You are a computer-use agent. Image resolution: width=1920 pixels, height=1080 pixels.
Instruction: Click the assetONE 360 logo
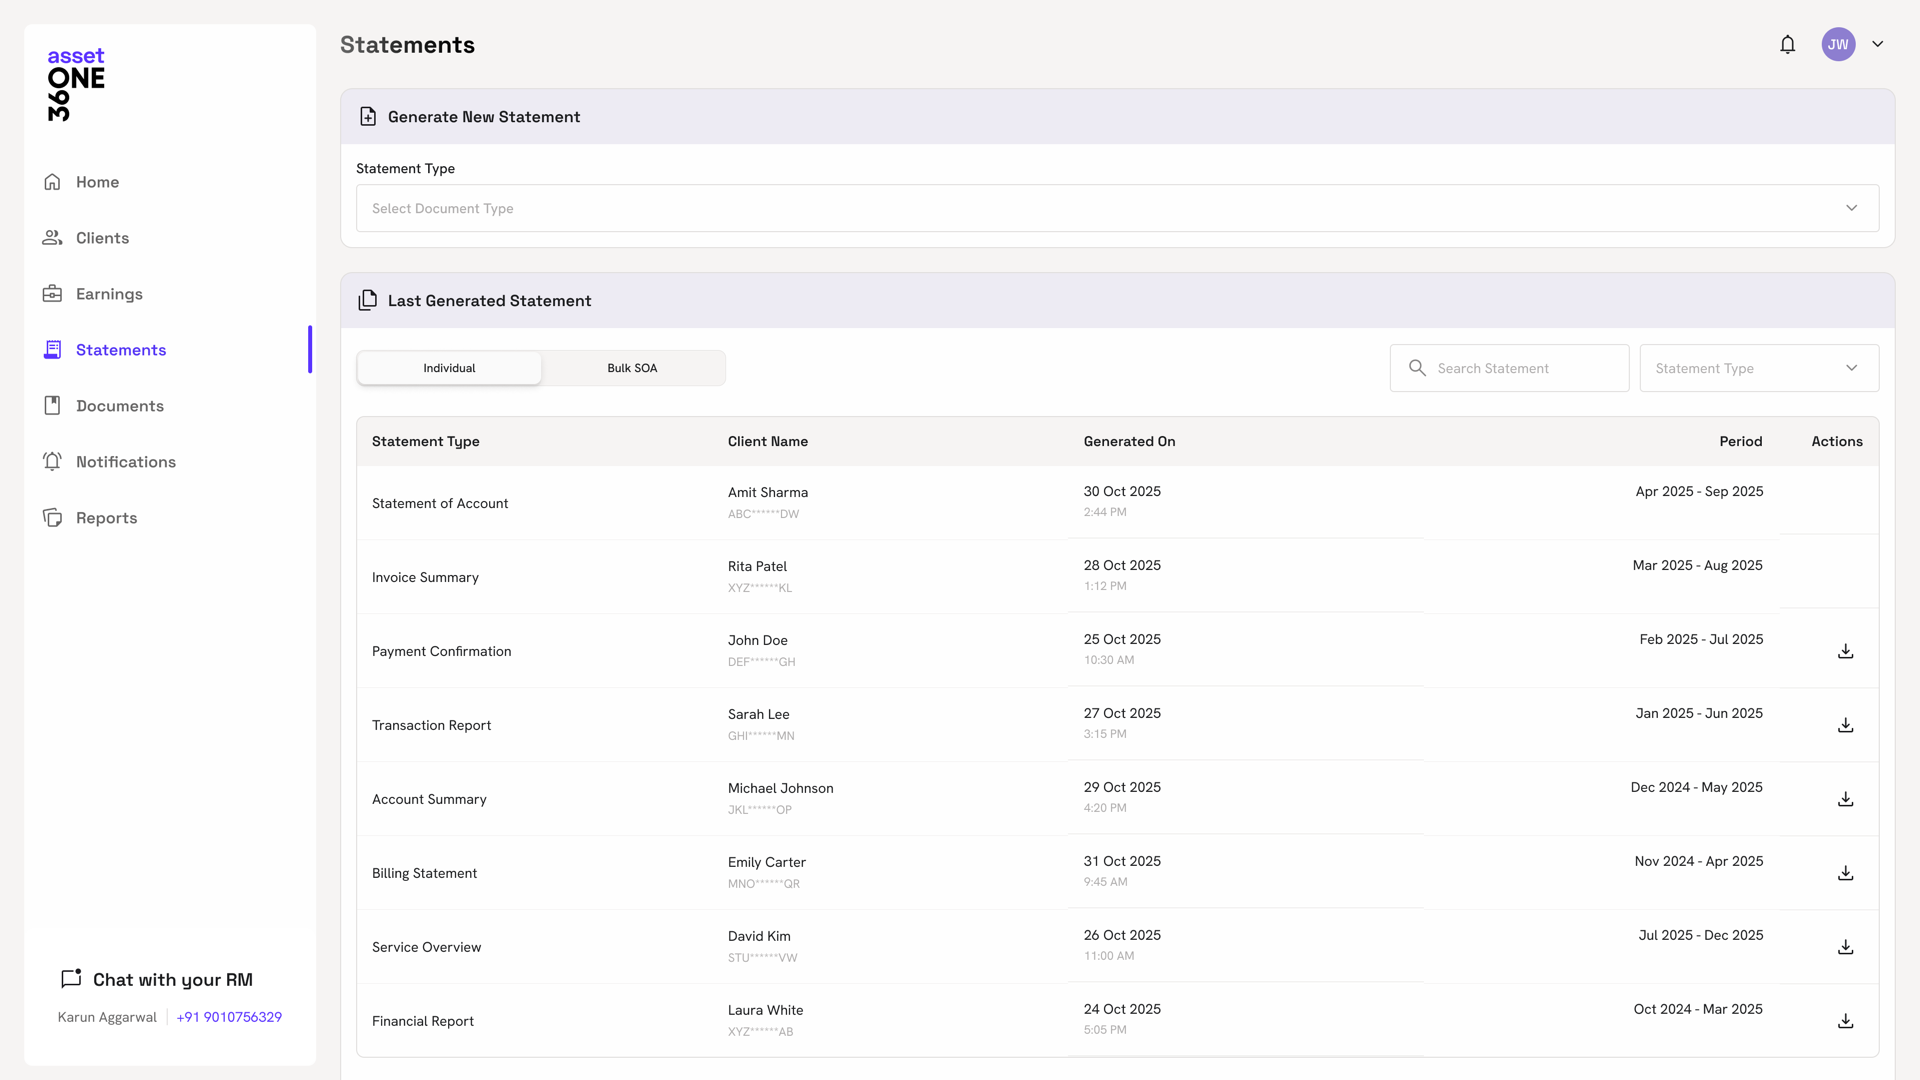(x=76, y=85)
